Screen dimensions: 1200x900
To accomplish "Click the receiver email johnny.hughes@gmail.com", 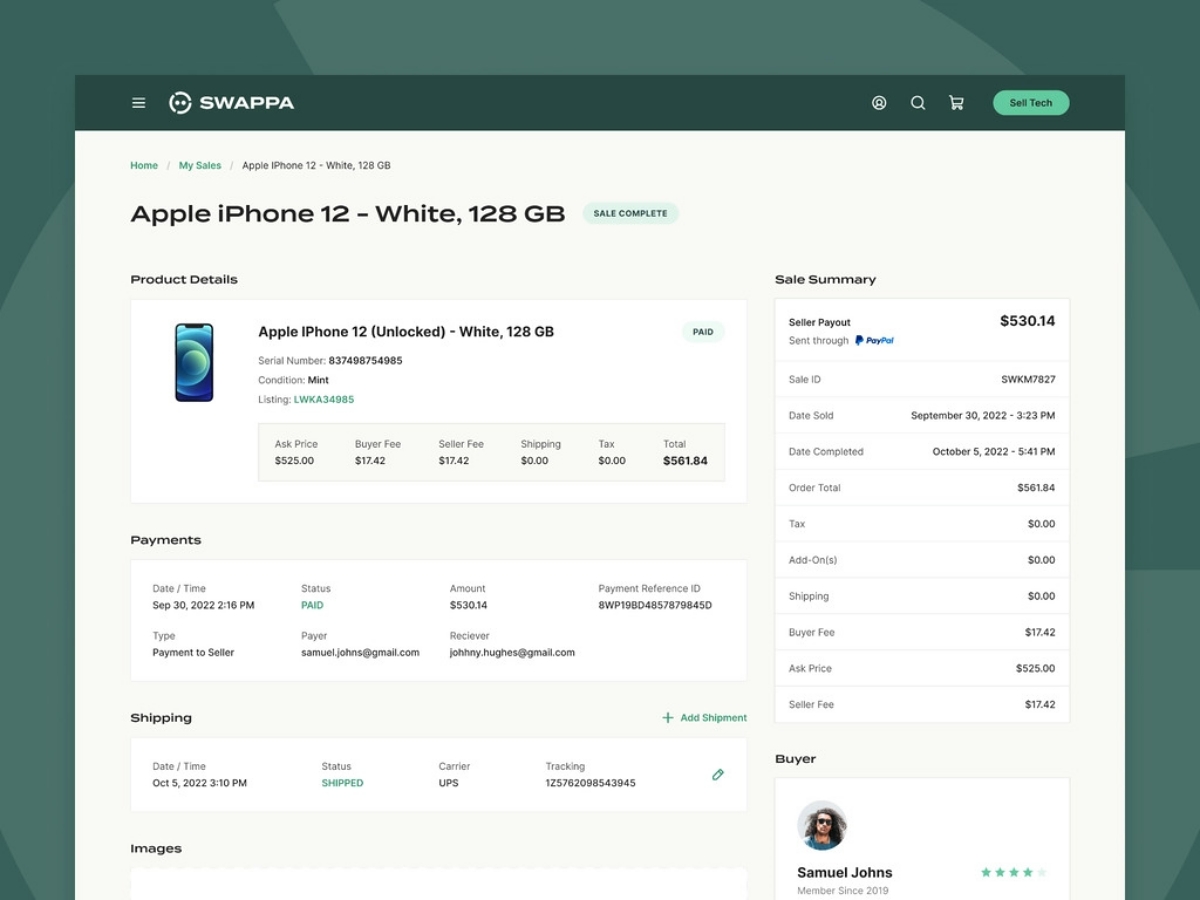I will click(512, 653).
